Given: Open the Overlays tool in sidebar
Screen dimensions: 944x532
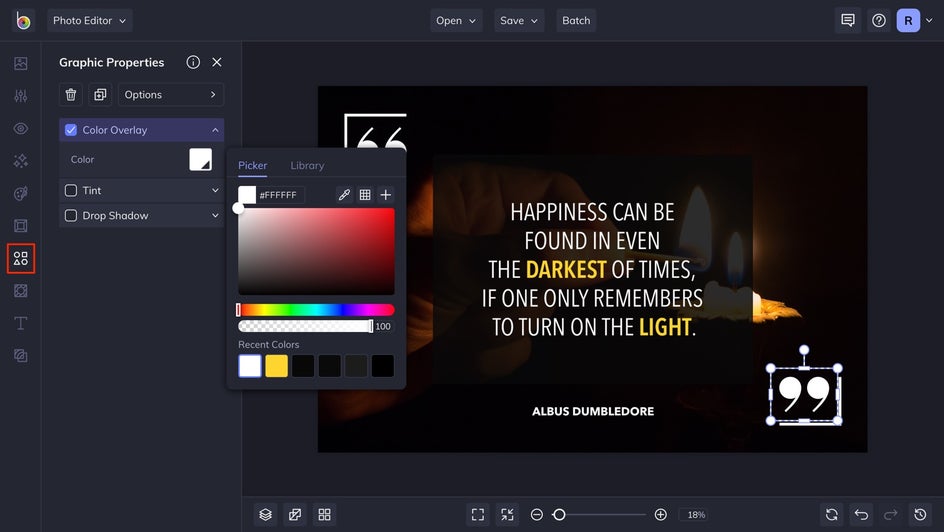Looking at the screenshot, I should point(20,291).
